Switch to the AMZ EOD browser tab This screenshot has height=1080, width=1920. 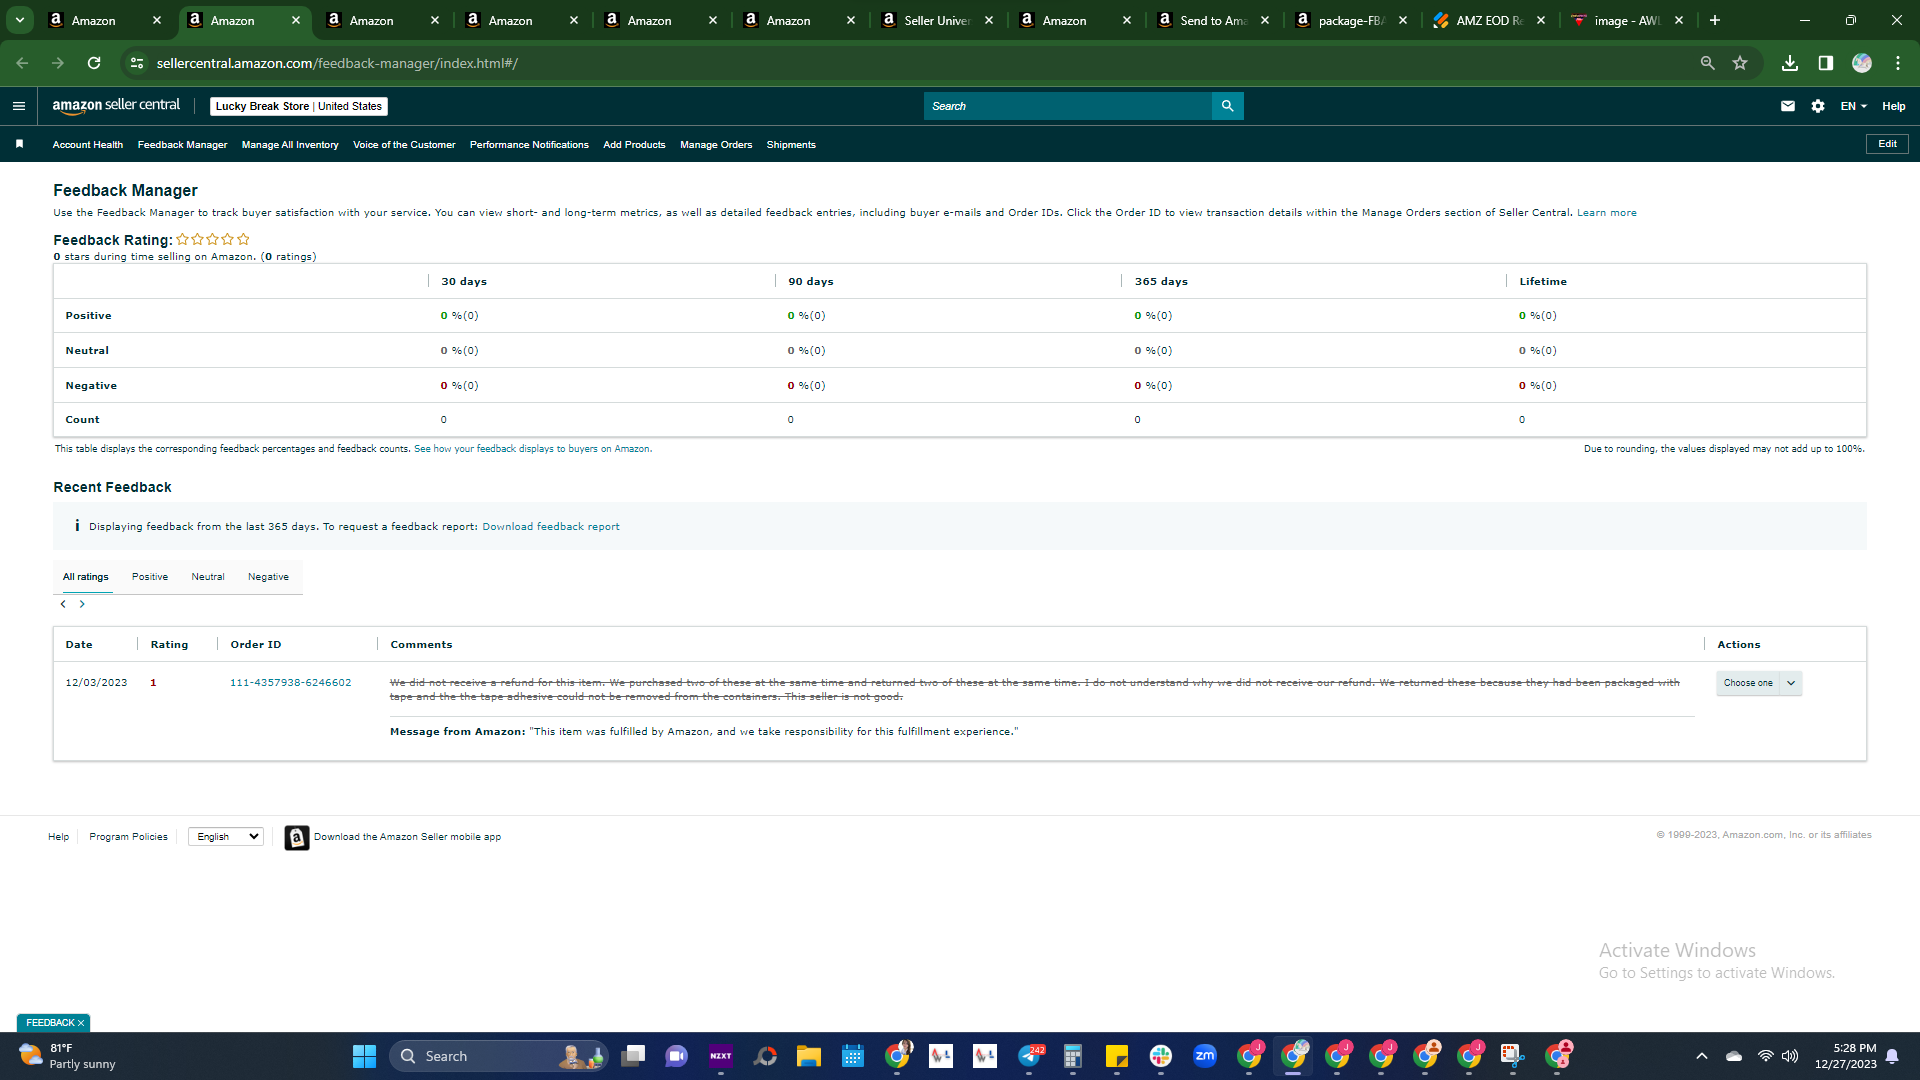[1489, 20]
